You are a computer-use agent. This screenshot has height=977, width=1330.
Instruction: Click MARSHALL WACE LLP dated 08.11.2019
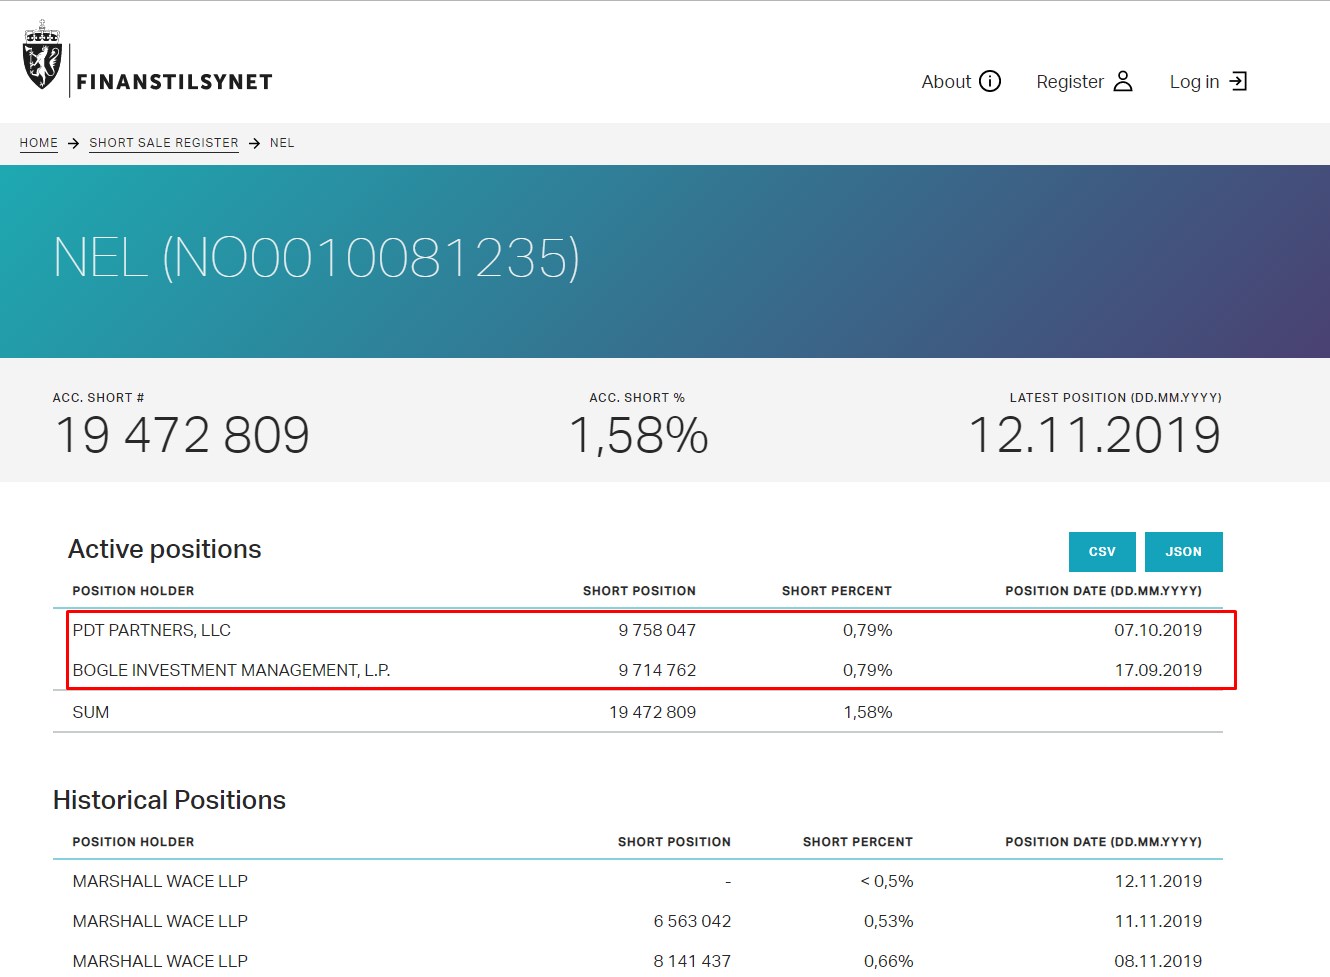click(x=160, y=961)
